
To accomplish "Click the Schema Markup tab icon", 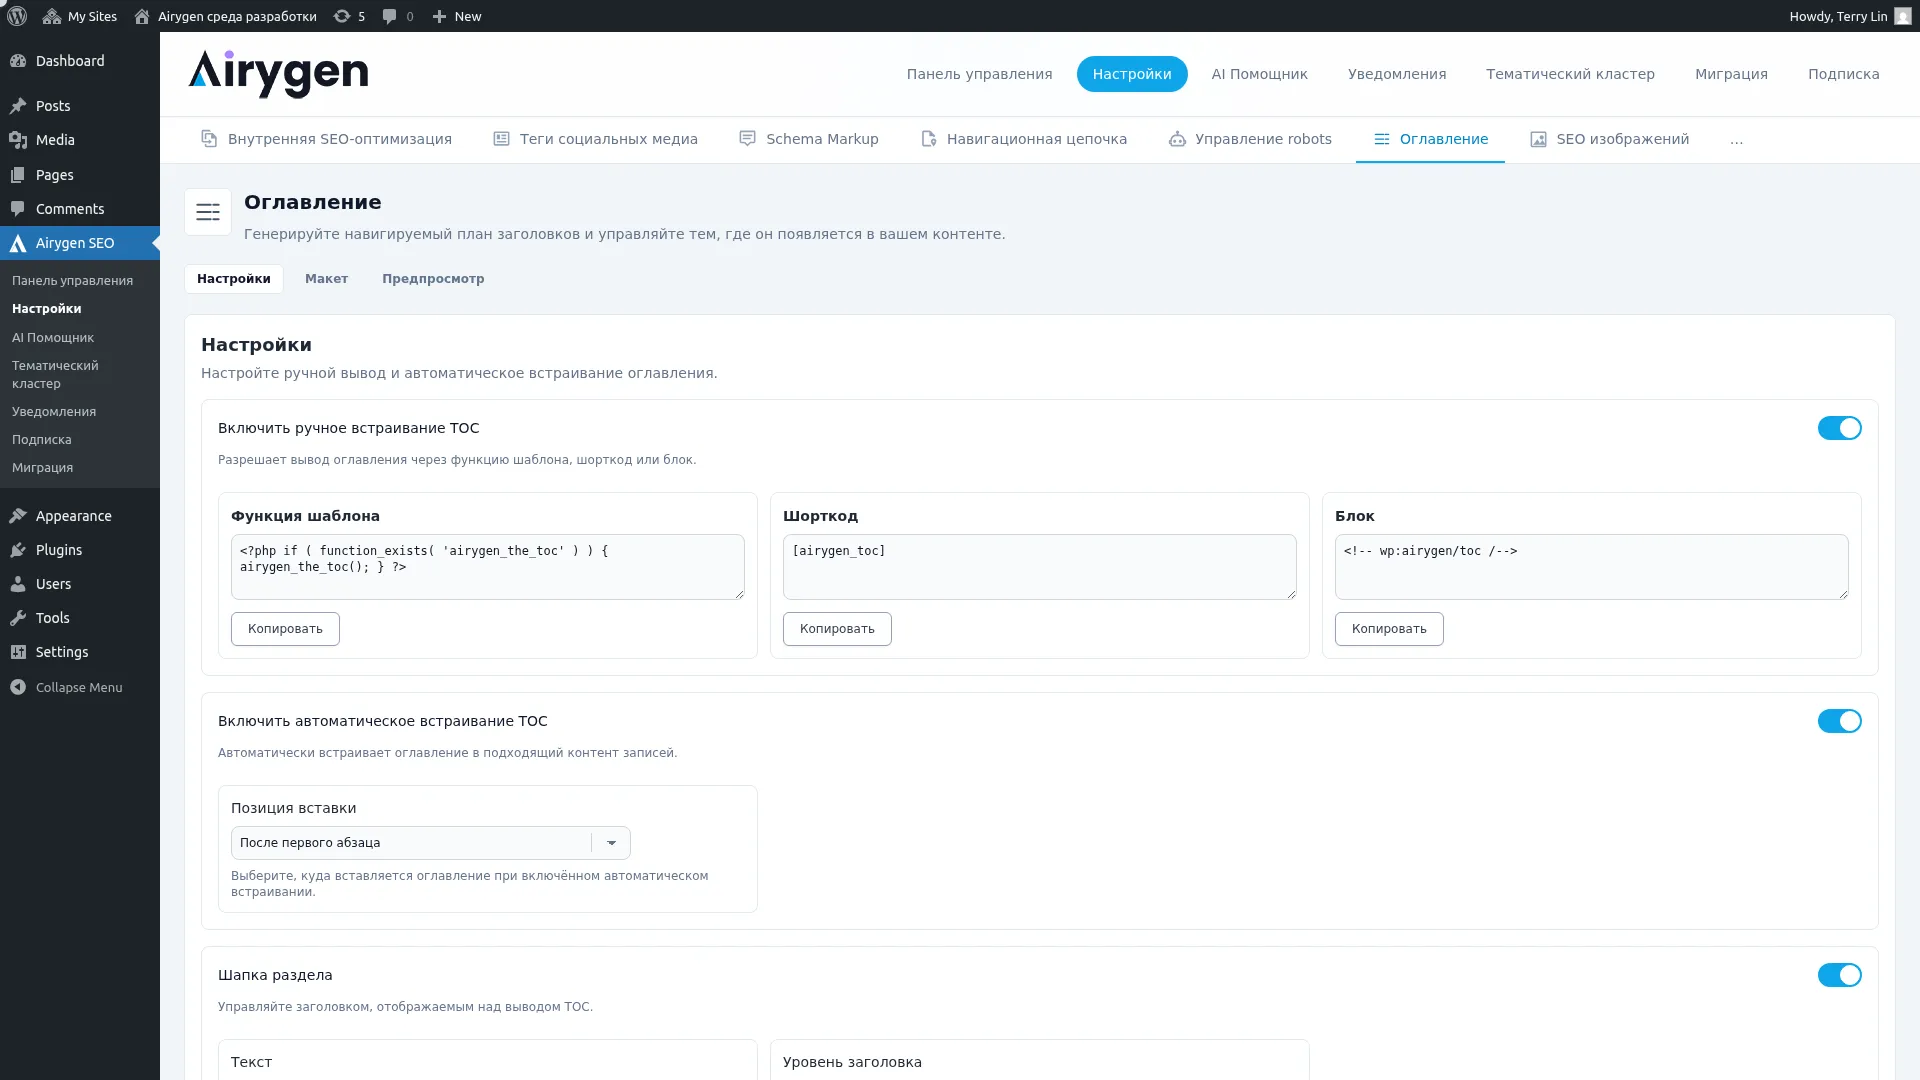I will pyautogui.click(x=747, y=139).
